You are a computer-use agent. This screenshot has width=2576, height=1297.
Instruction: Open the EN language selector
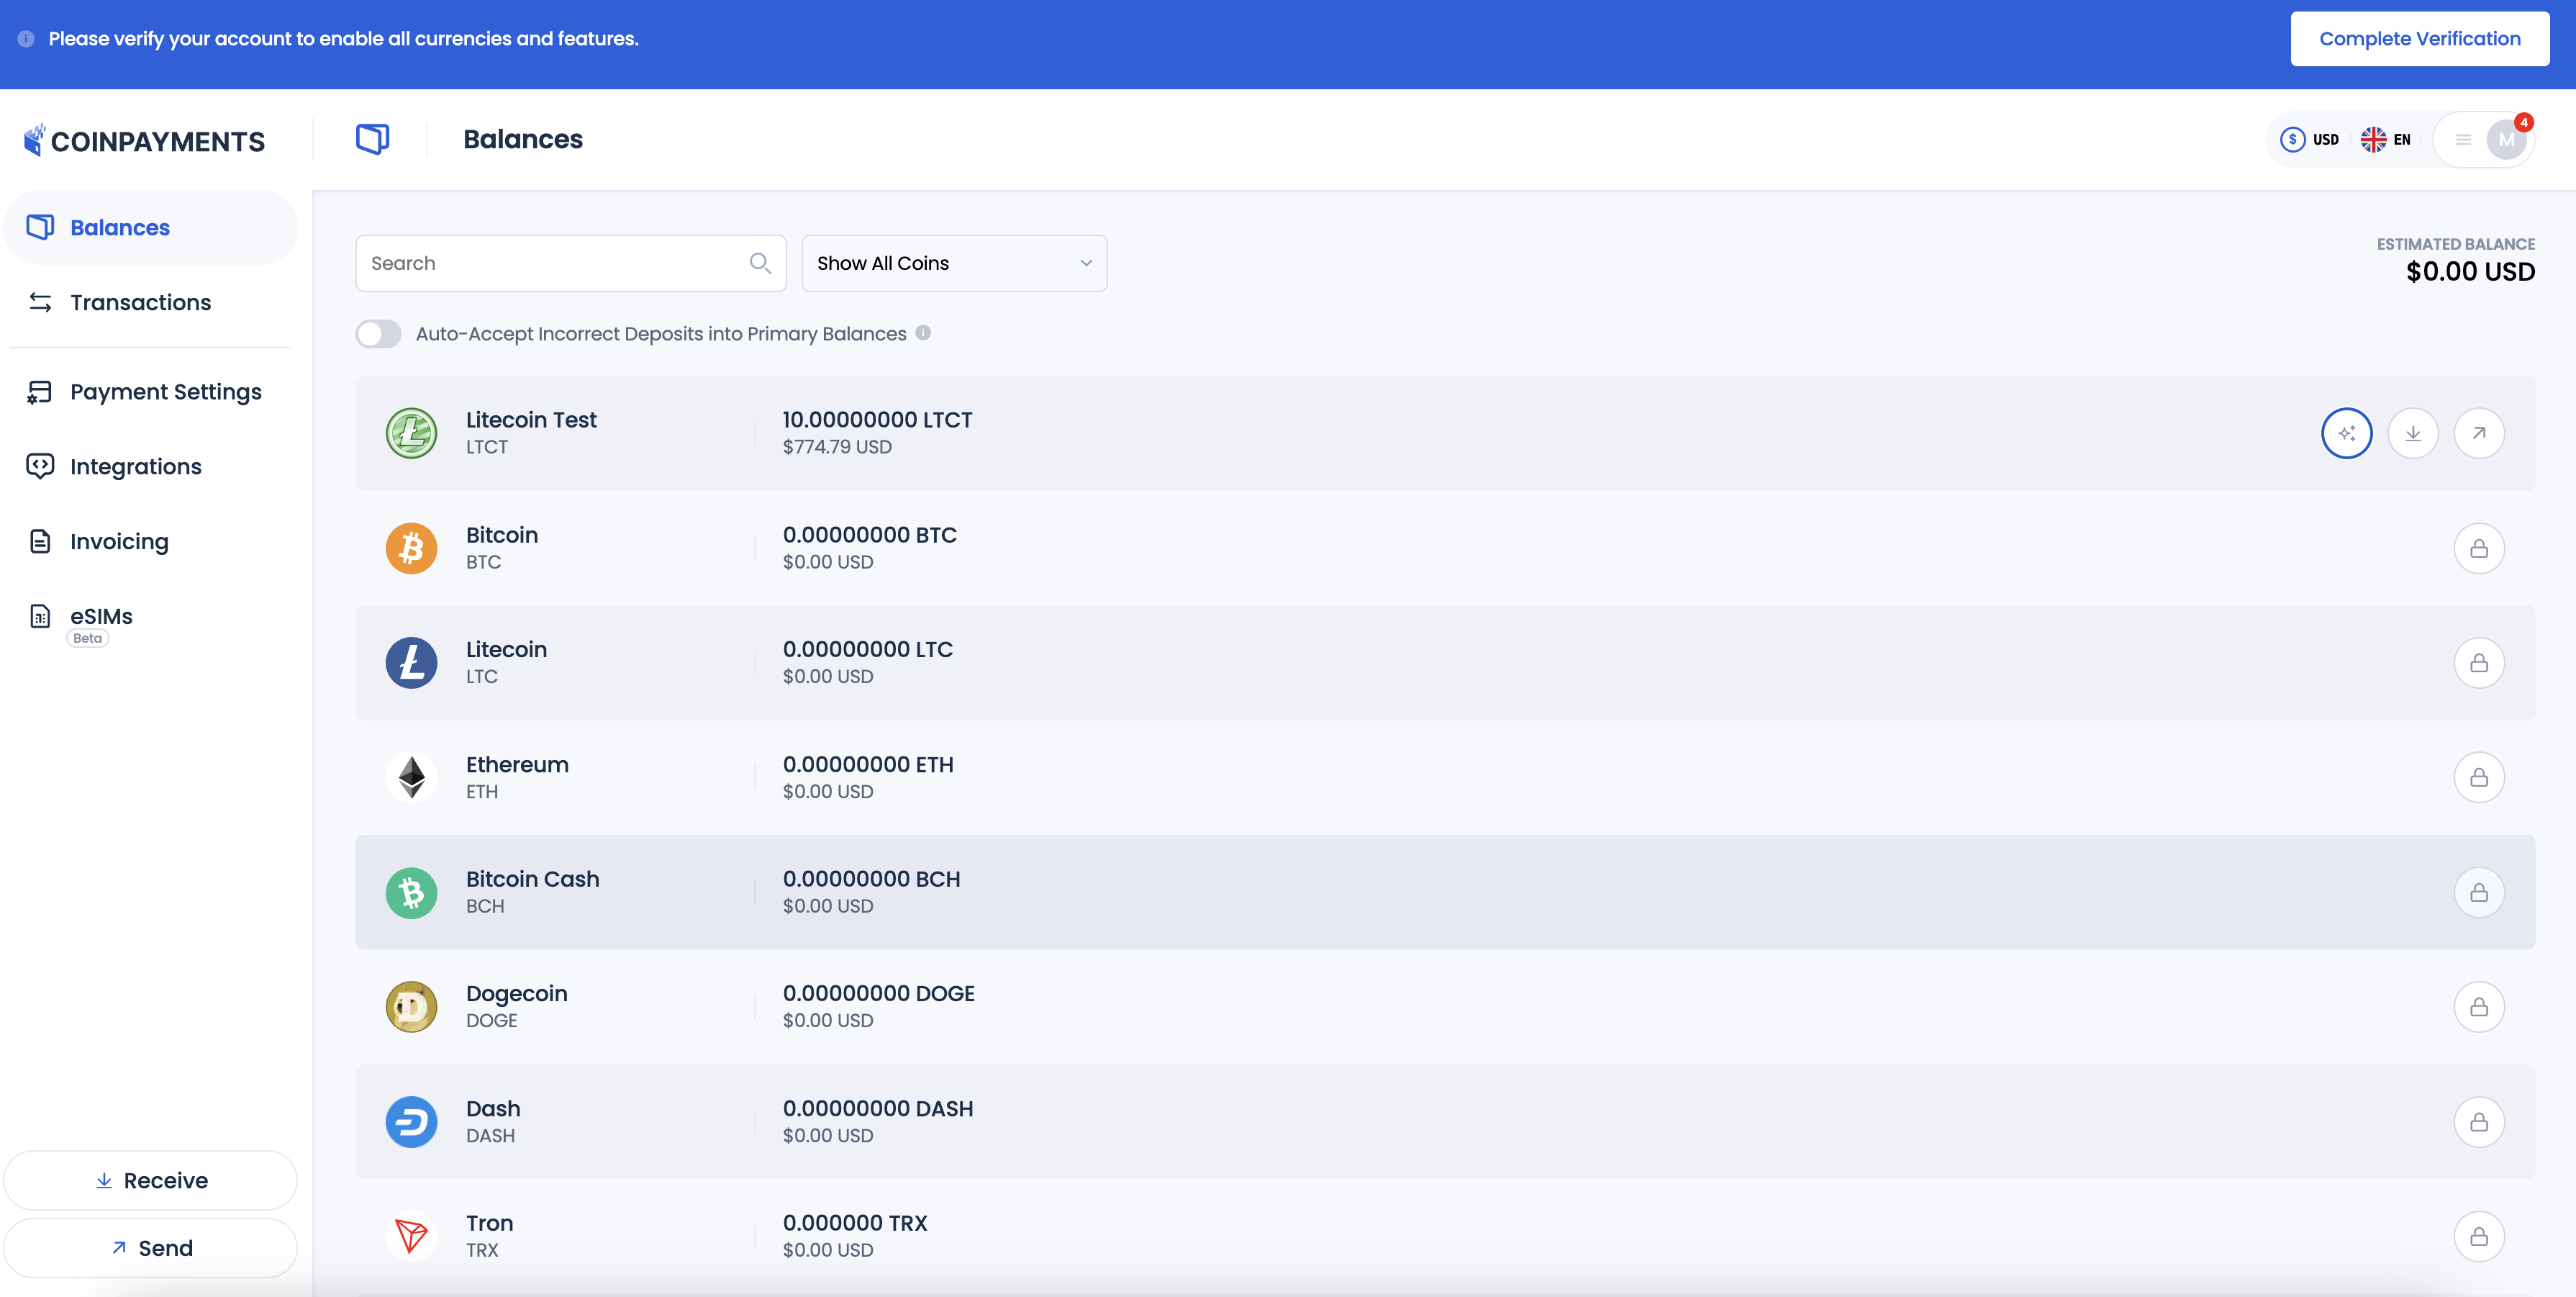point(2386,140)
